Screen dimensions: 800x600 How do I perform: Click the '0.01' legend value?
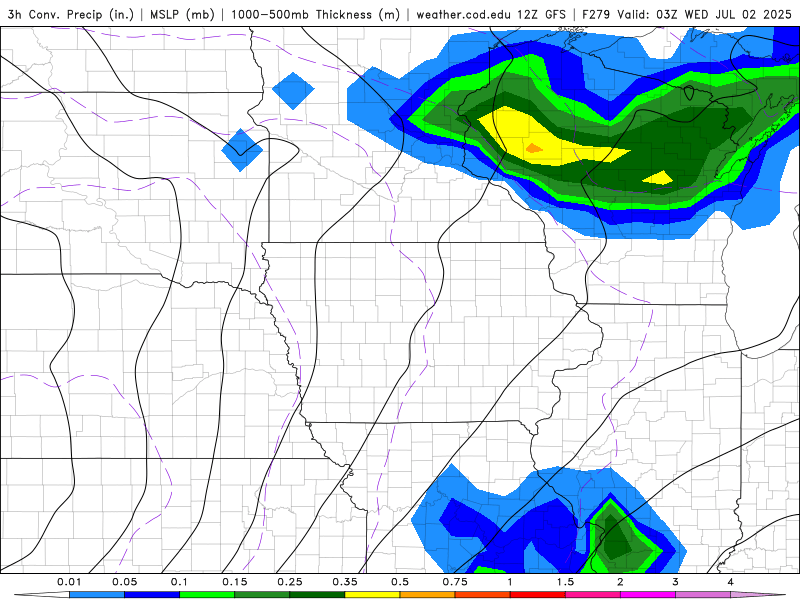click(x=69, y=582)
